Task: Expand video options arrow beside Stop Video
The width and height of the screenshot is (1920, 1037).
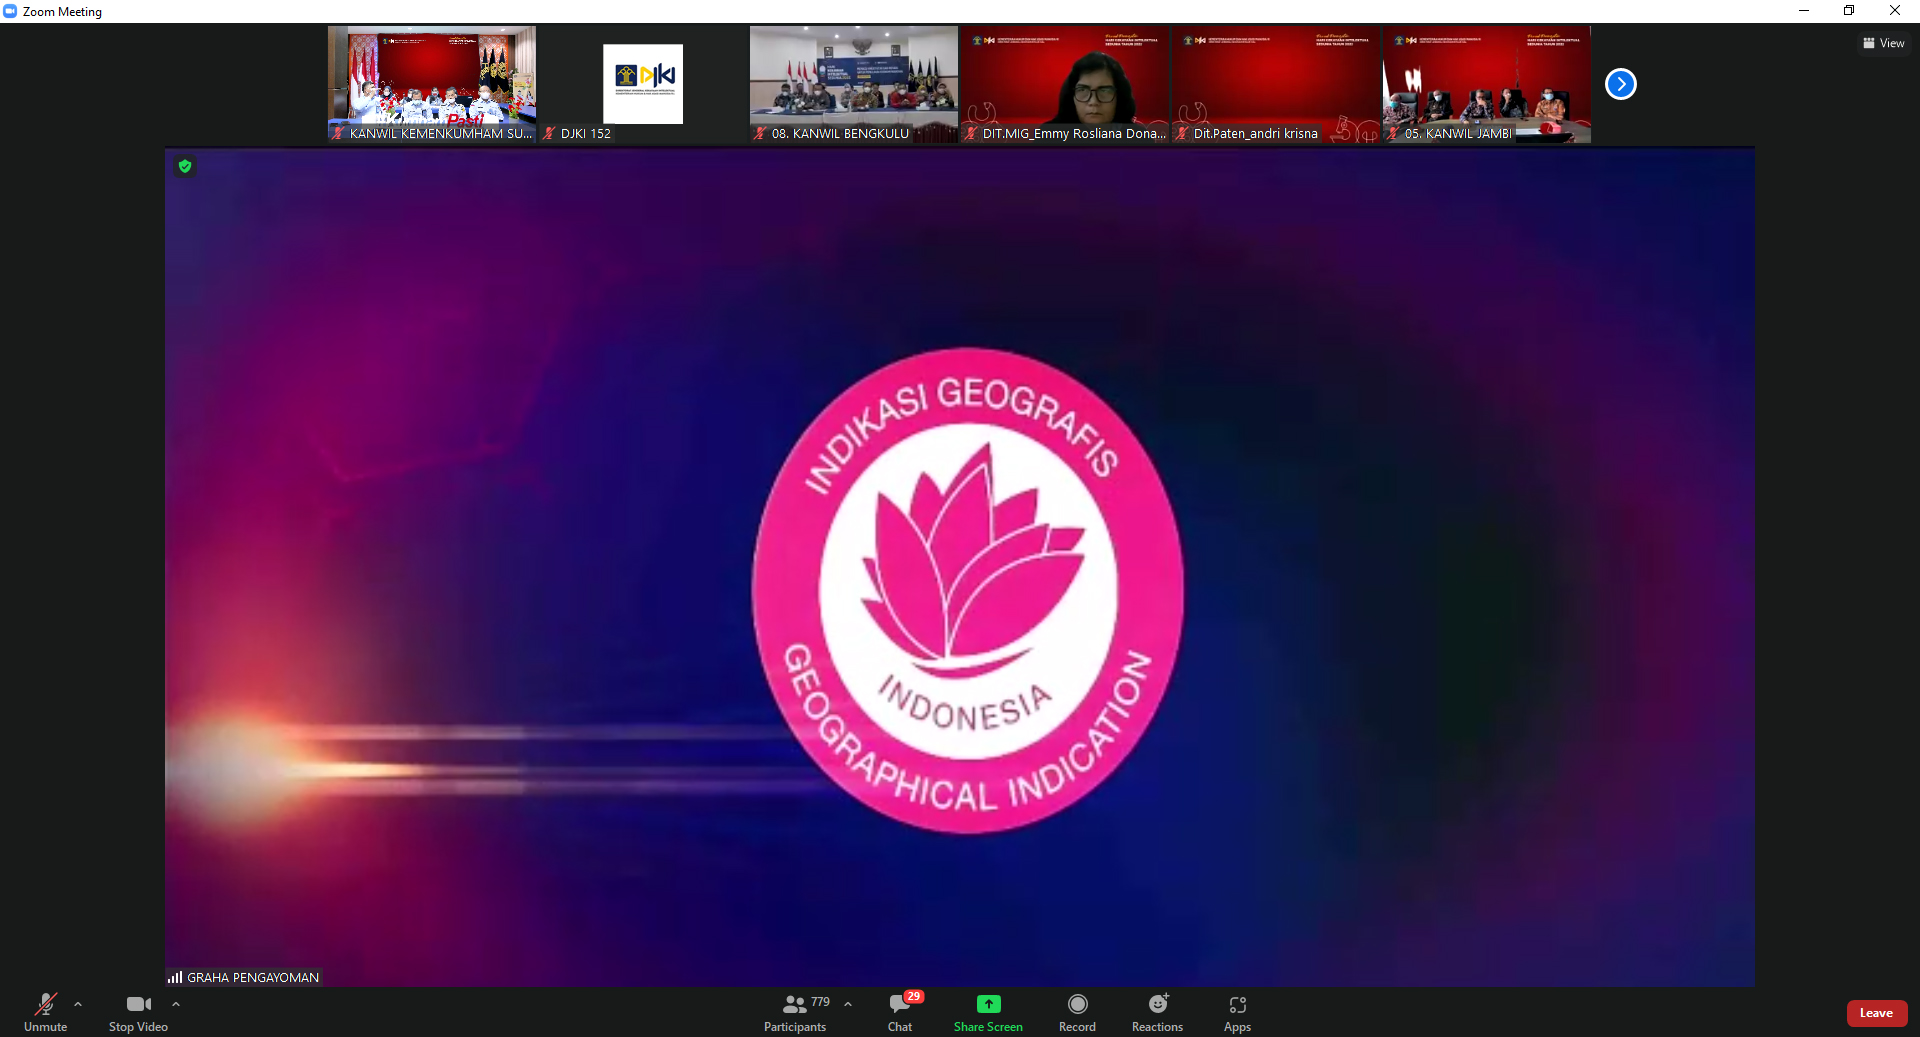Action: coord(176,1004)
